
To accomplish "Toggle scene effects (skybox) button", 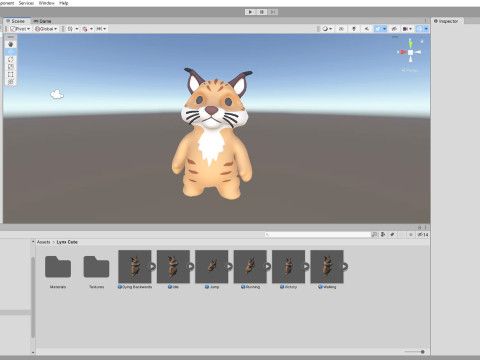I will [378, 29].
